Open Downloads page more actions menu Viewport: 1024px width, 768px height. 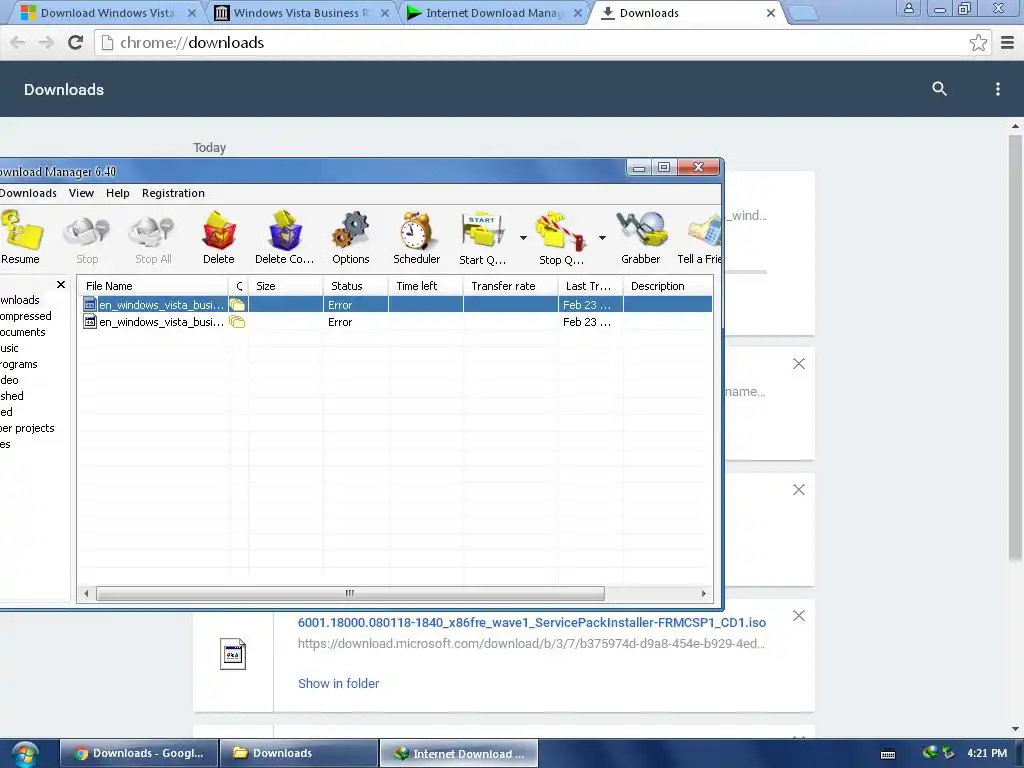coord(997,89)
